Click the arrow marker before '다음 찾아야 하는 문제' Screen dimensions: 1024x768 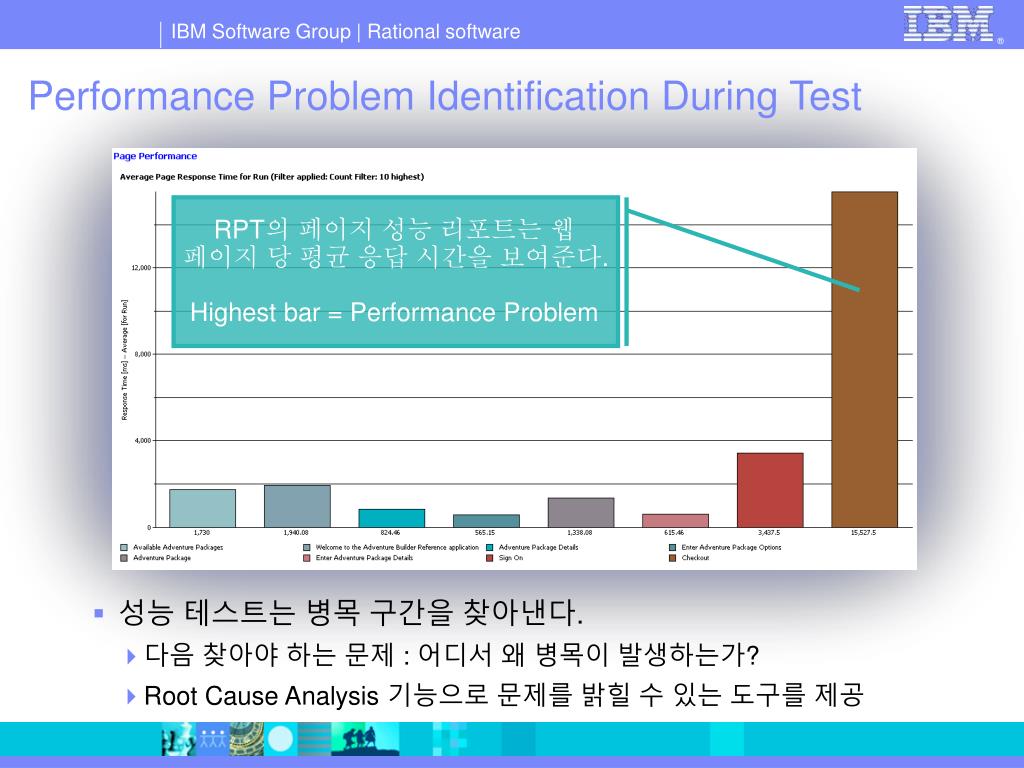click(x=131, y=656)
